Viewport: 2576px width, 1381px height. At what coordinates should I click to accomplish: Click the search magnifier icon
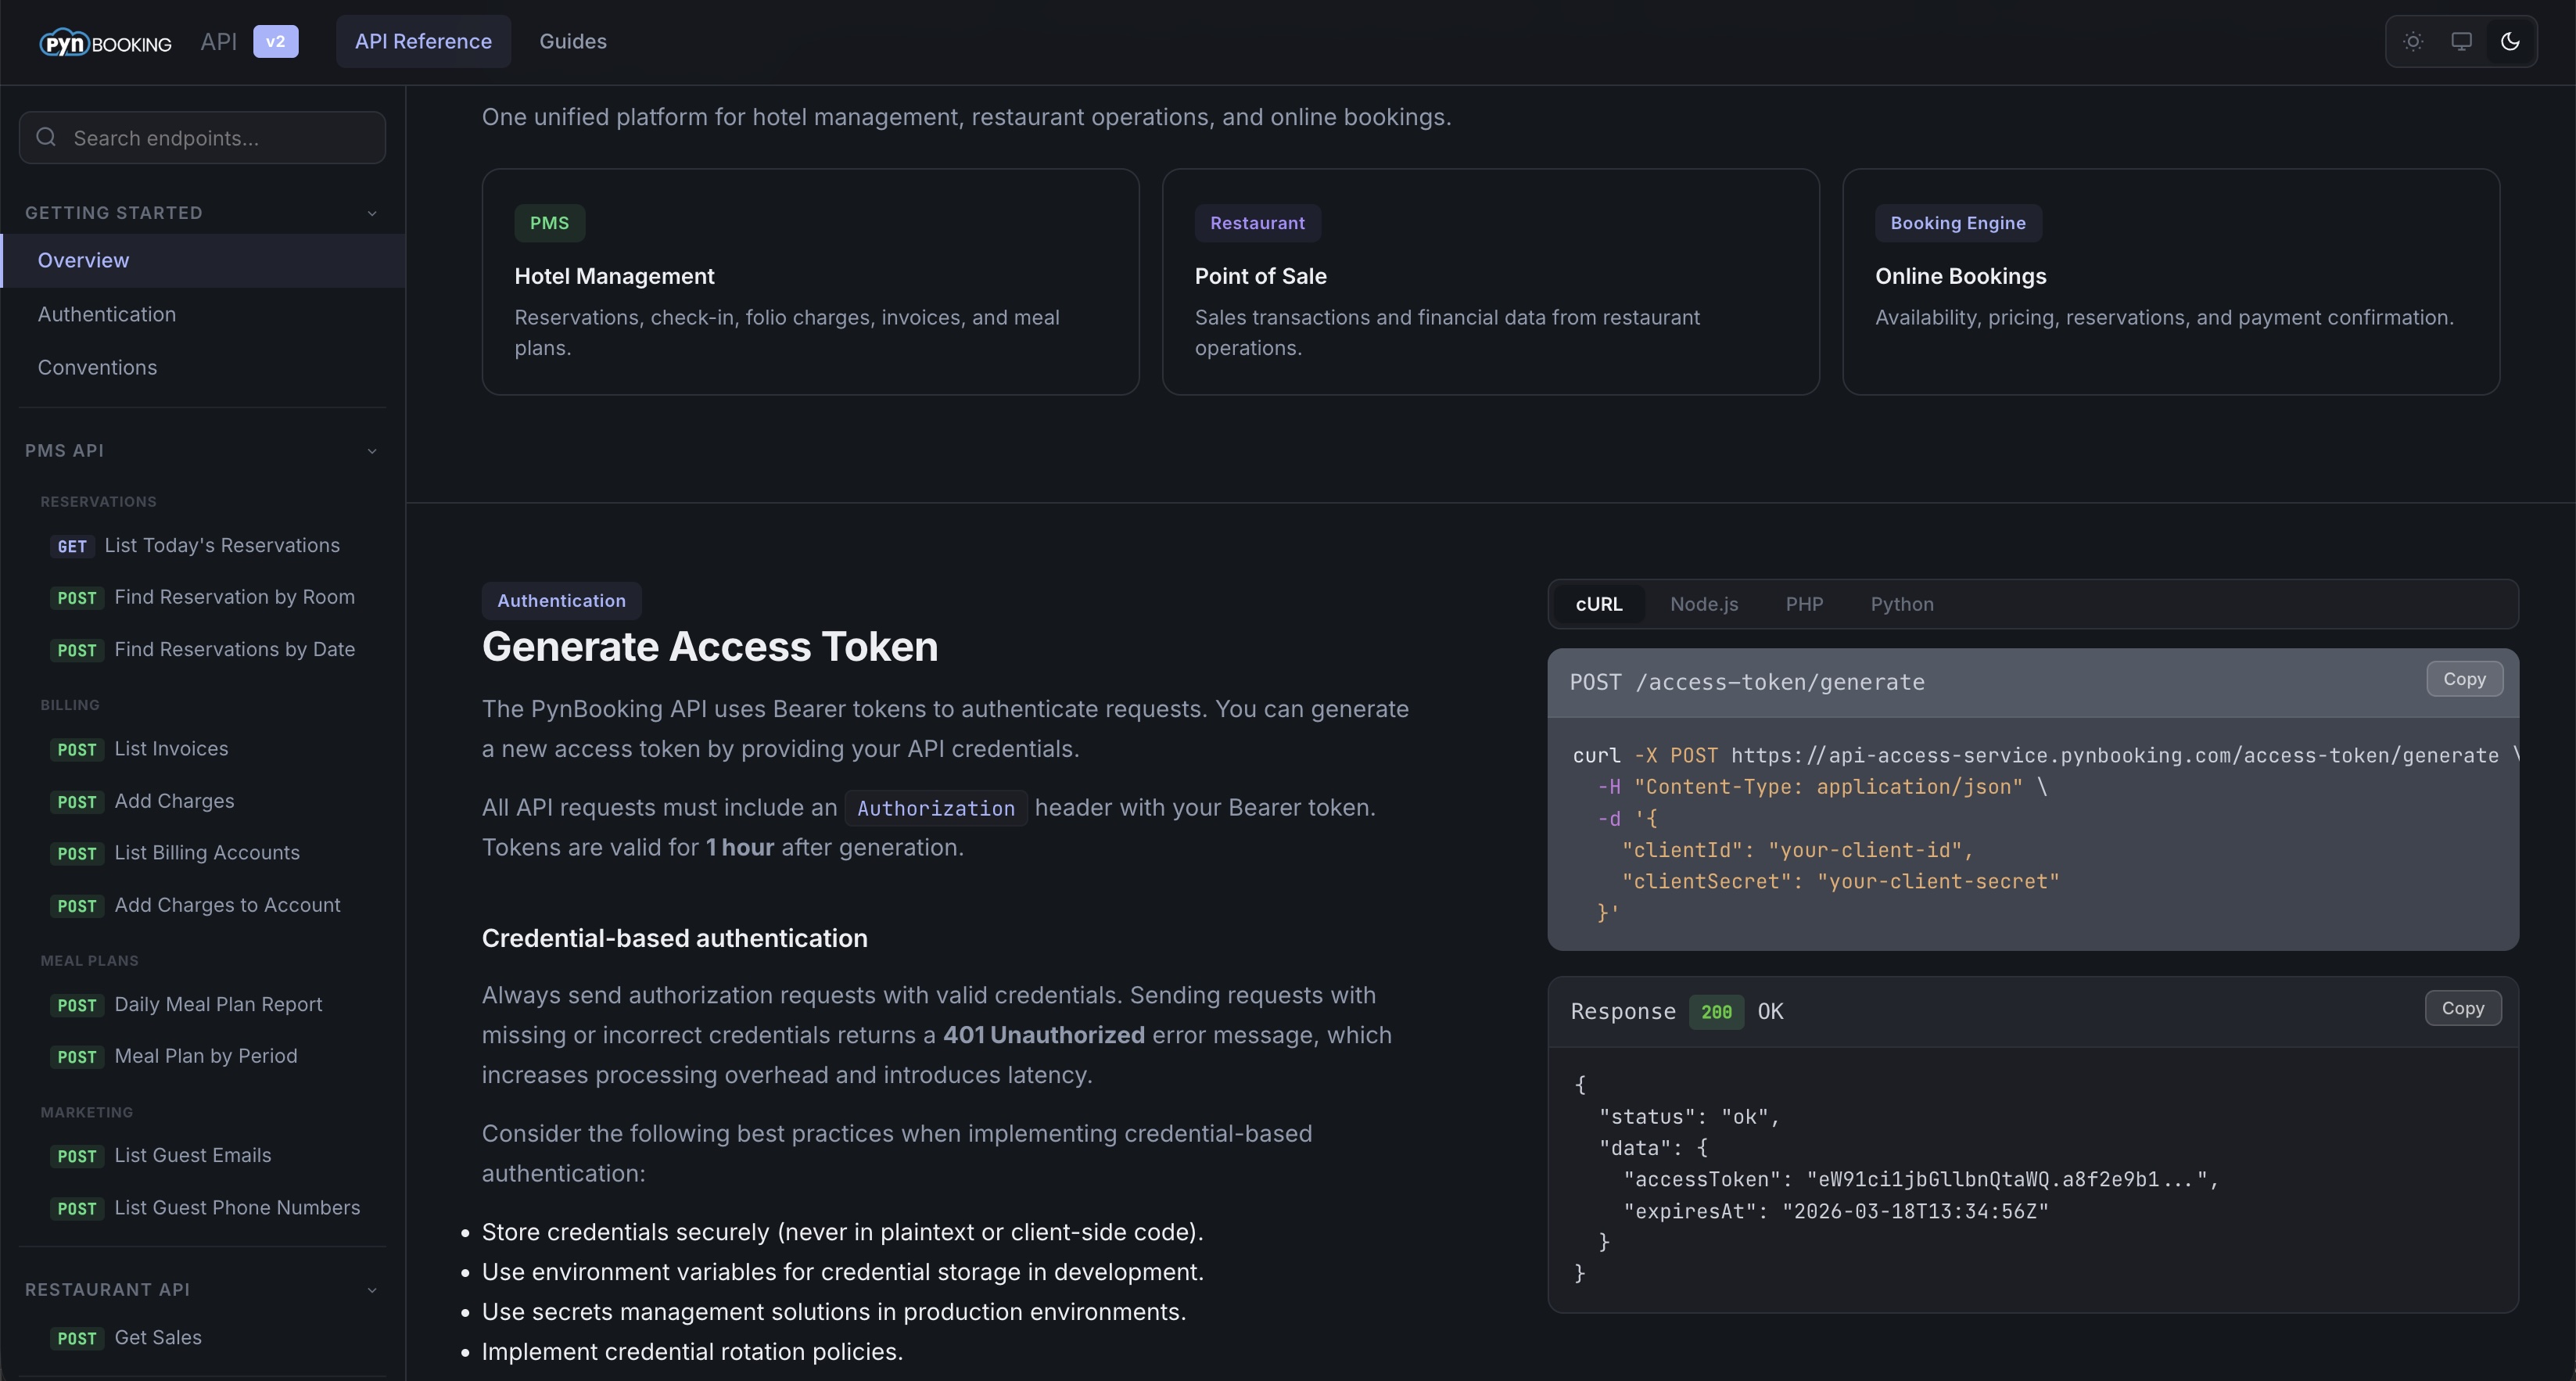(46, 138)
